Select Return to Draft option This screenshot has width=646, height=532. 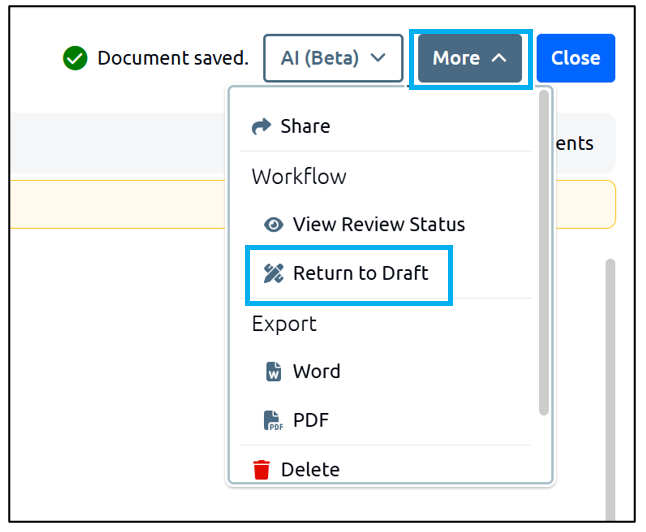coord(349,273)
